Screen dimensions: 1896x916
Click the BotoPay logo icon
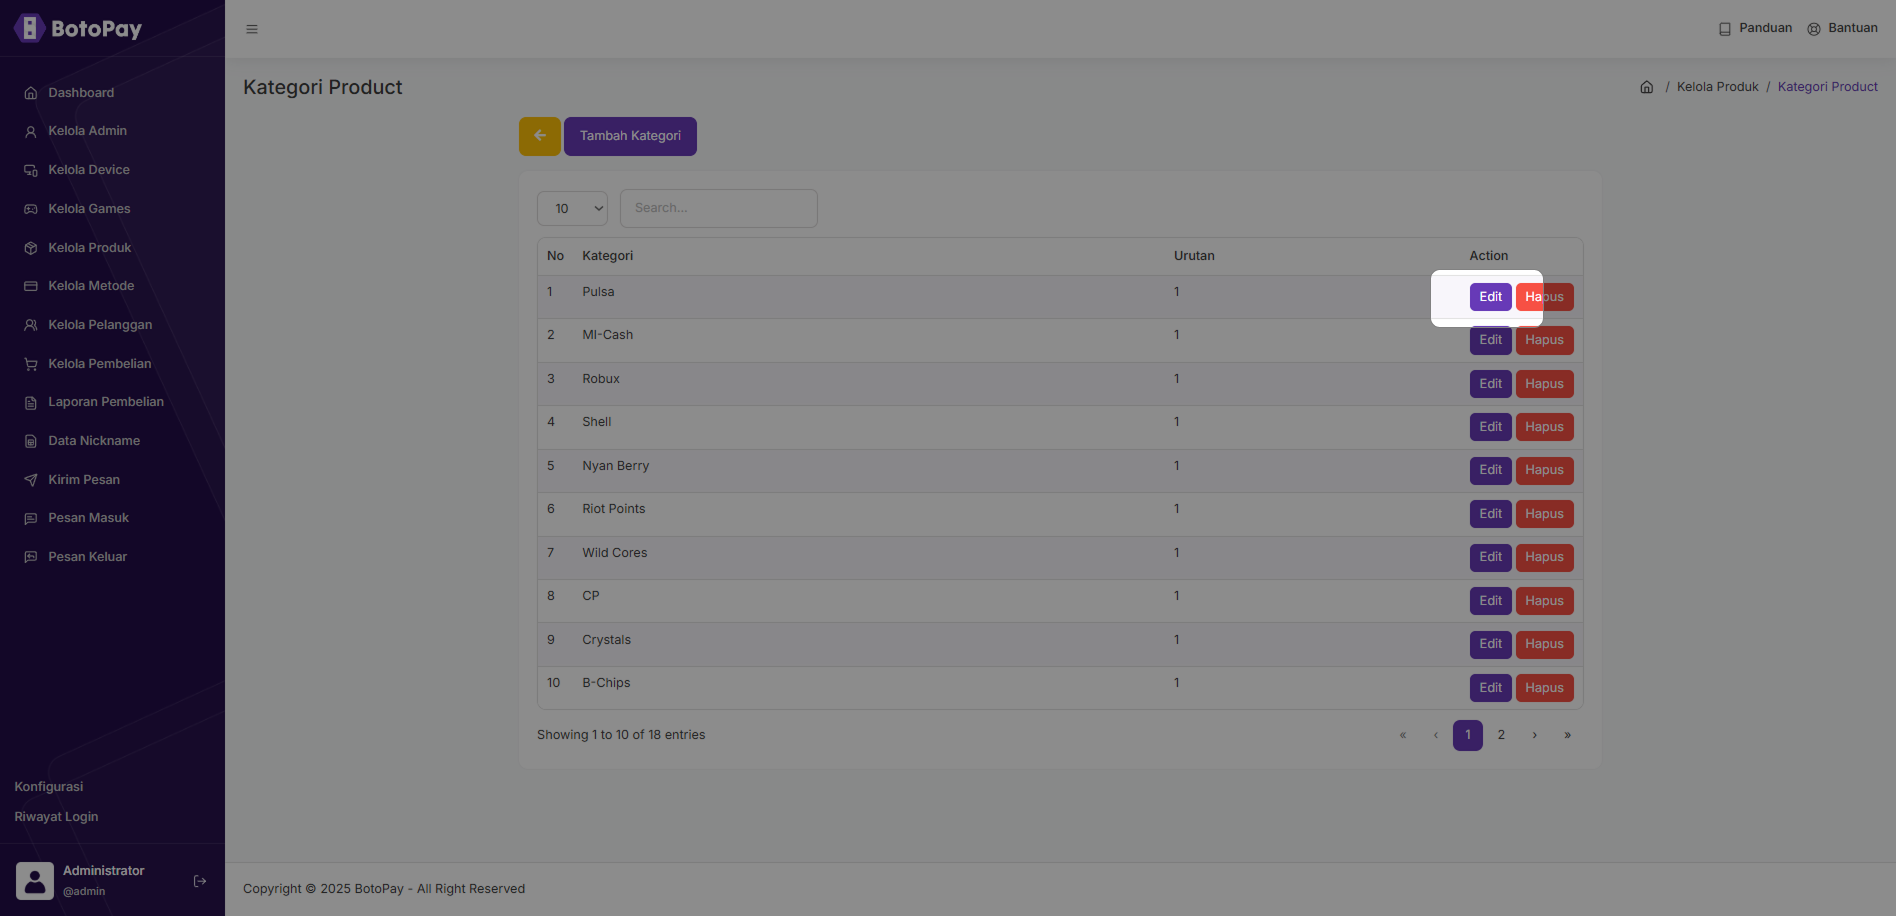click(x=29, y=28)
